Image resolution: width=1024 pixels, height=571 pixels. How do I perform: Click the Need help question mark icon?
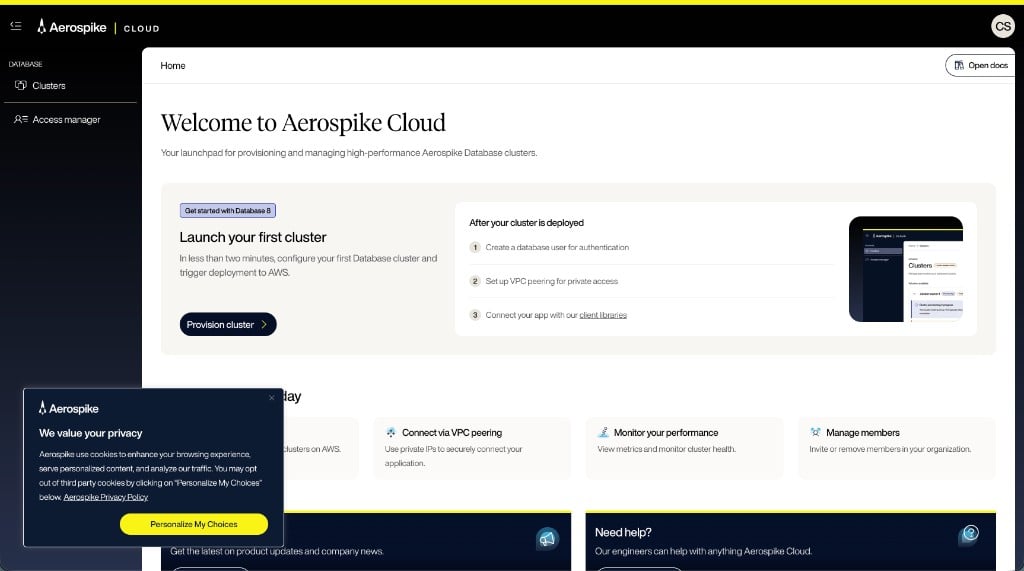coord(970,534)
